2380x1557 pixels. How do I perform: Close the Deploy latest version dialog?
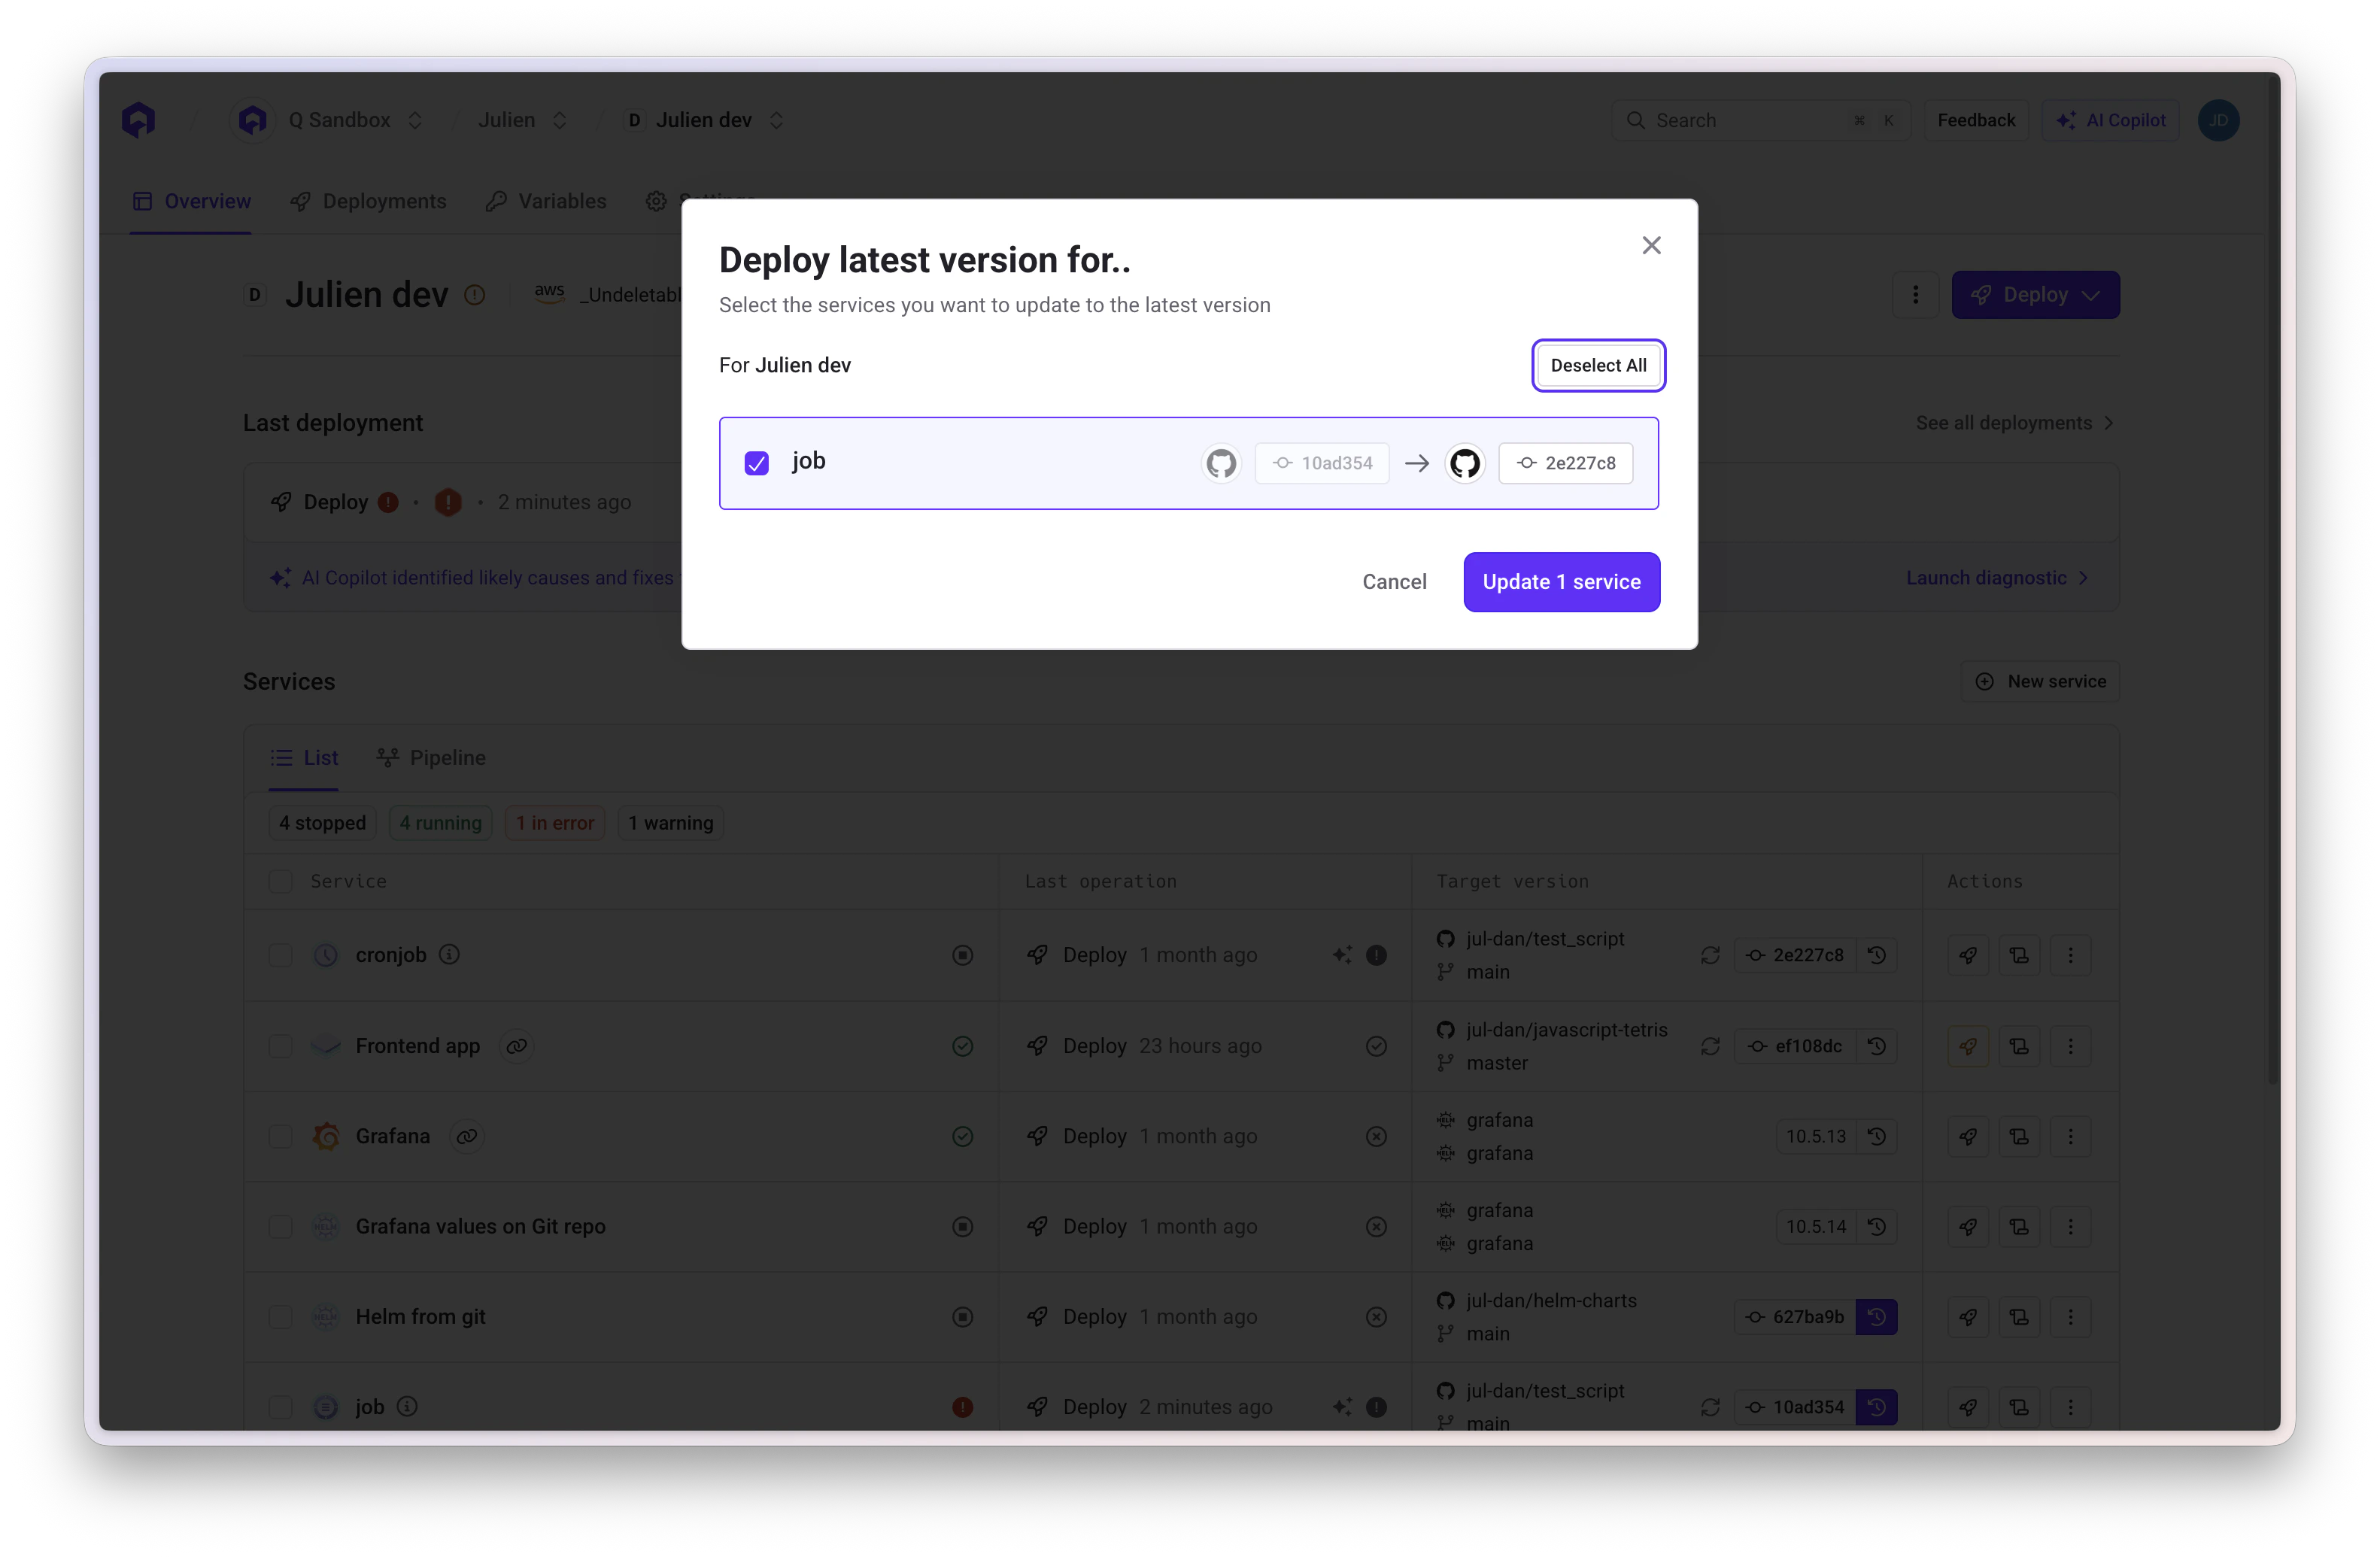pos(1651,245)
